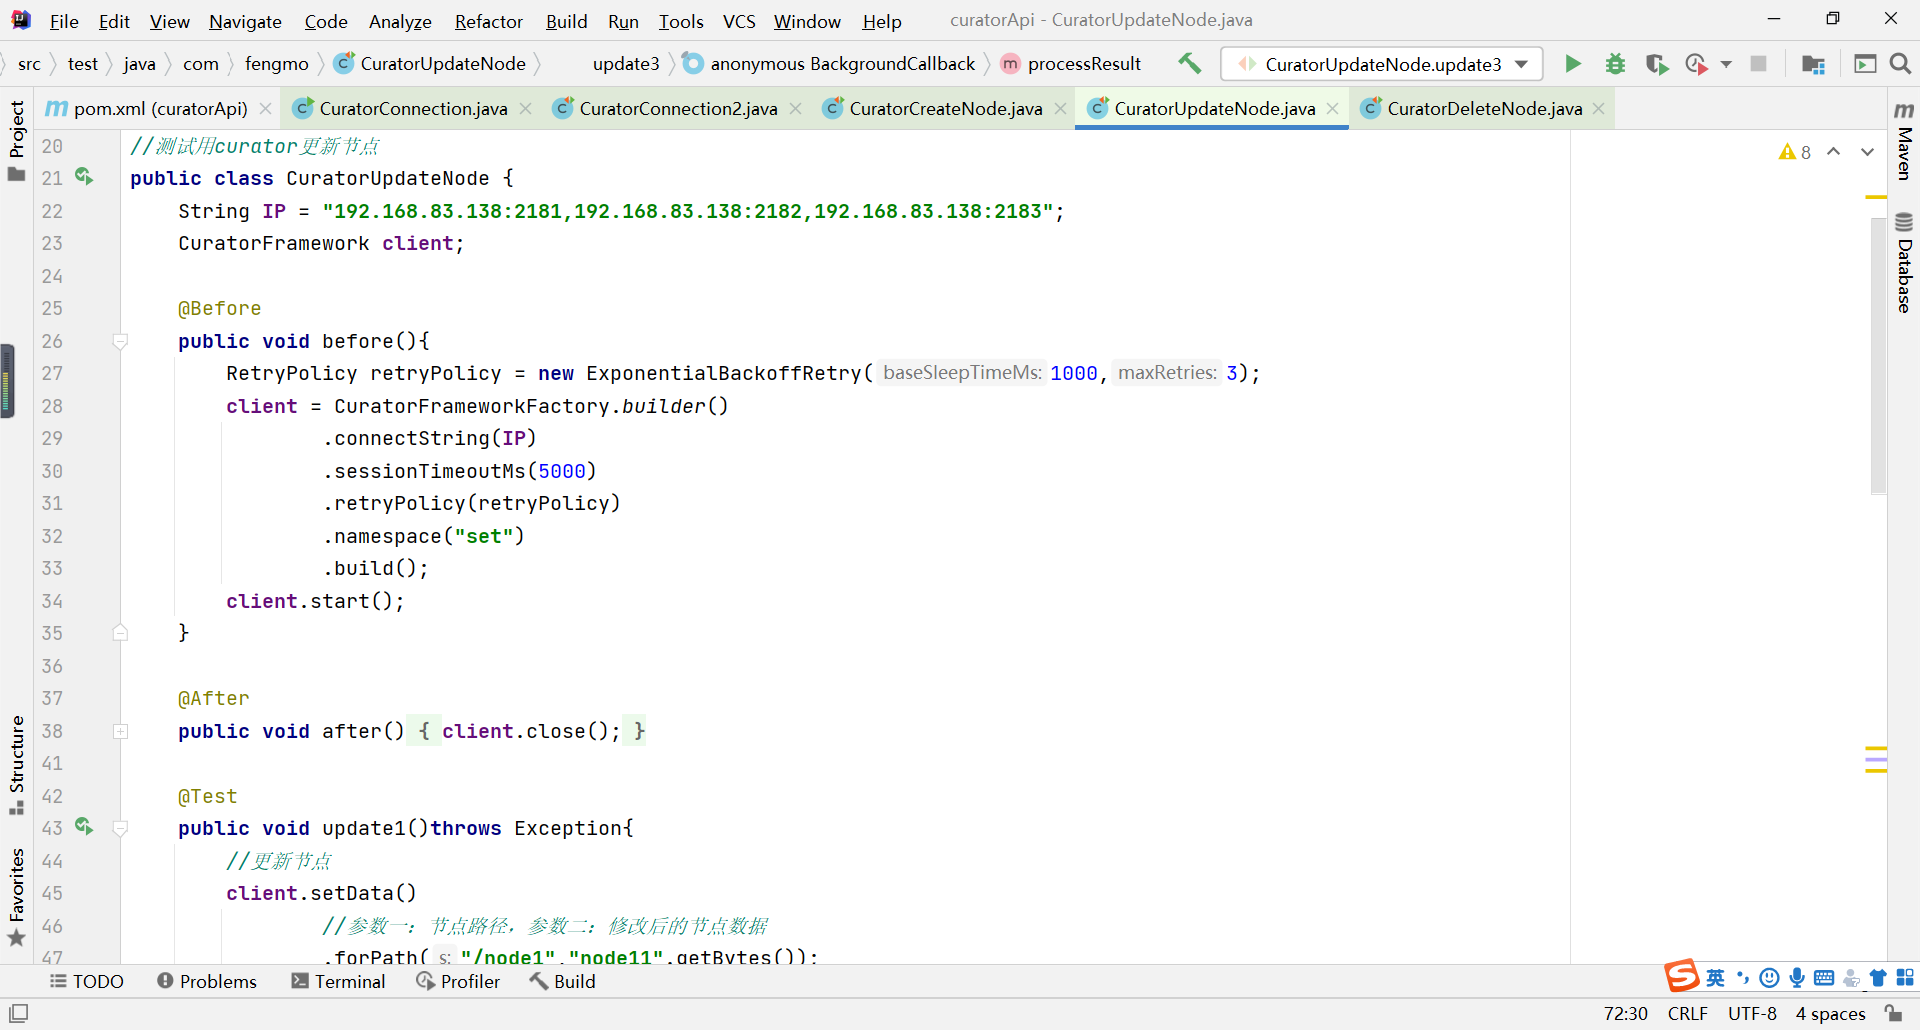Collapse the before() method fold
The width and height of the screenshot is (1920, 1030).
(x=120, y=341)
